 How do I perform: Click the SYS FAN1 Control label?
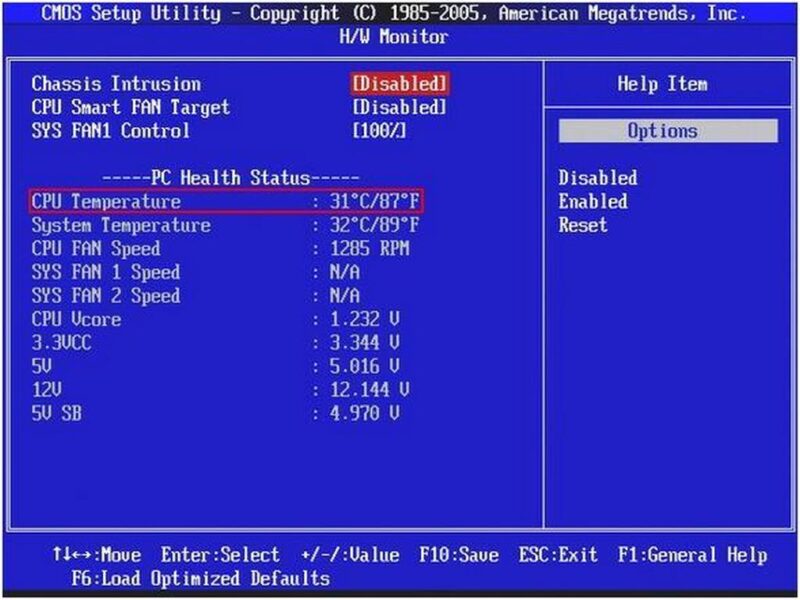[x=111, y=131]
